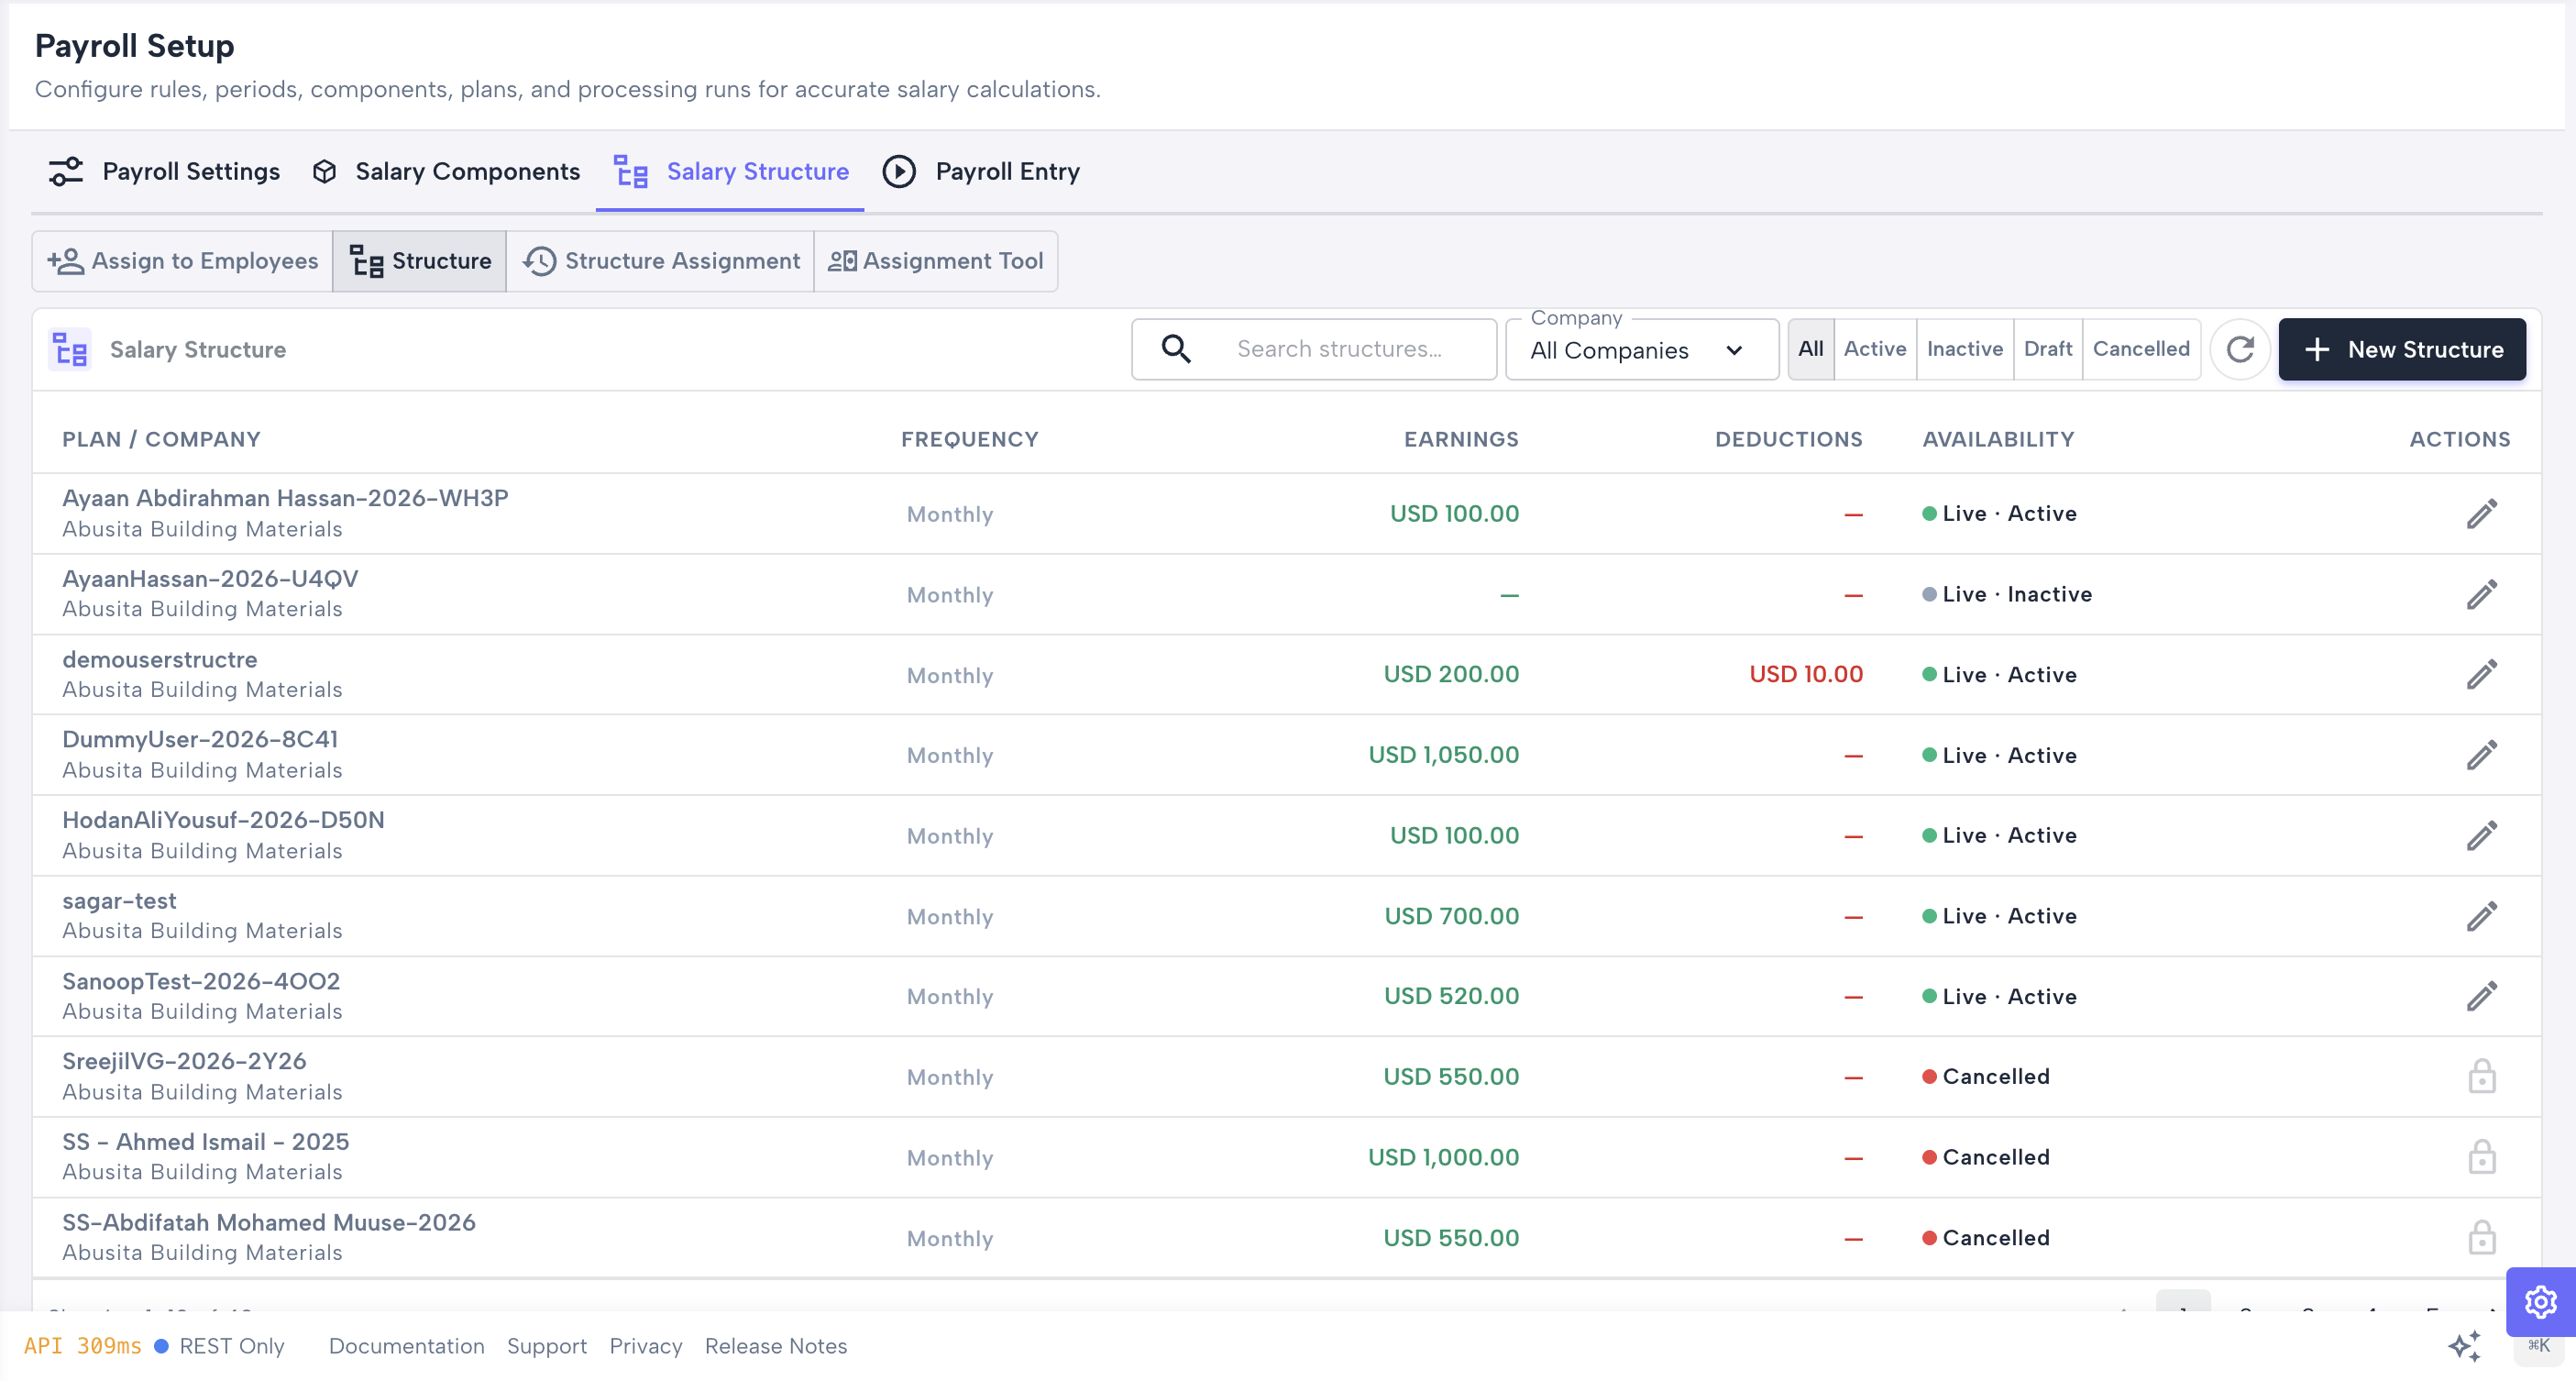Edit the sagar-test structure
This screenshot has height=1381, width=2576.
pos(2481,916)
